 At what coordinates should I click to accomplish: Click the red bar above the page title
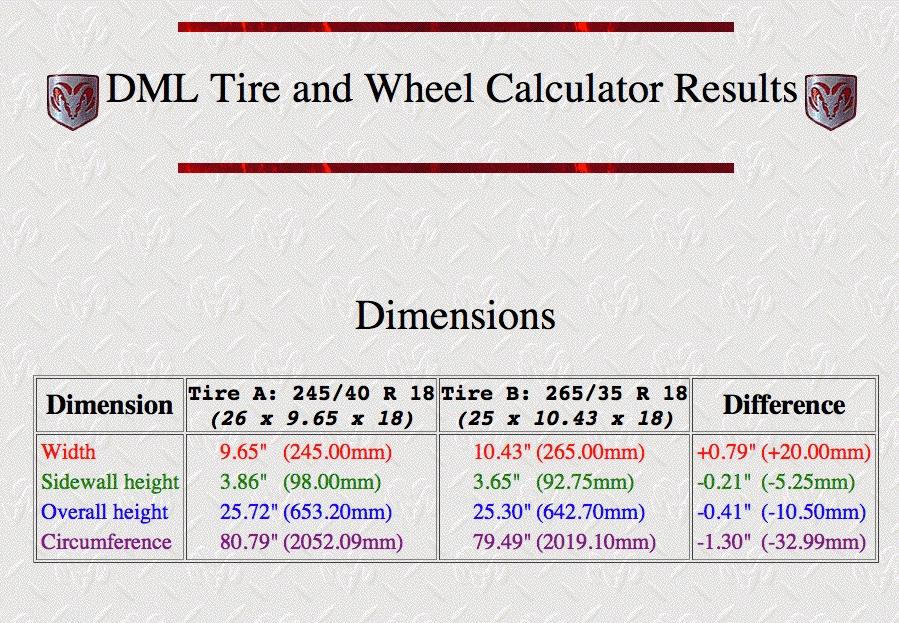tap(456, 27)
